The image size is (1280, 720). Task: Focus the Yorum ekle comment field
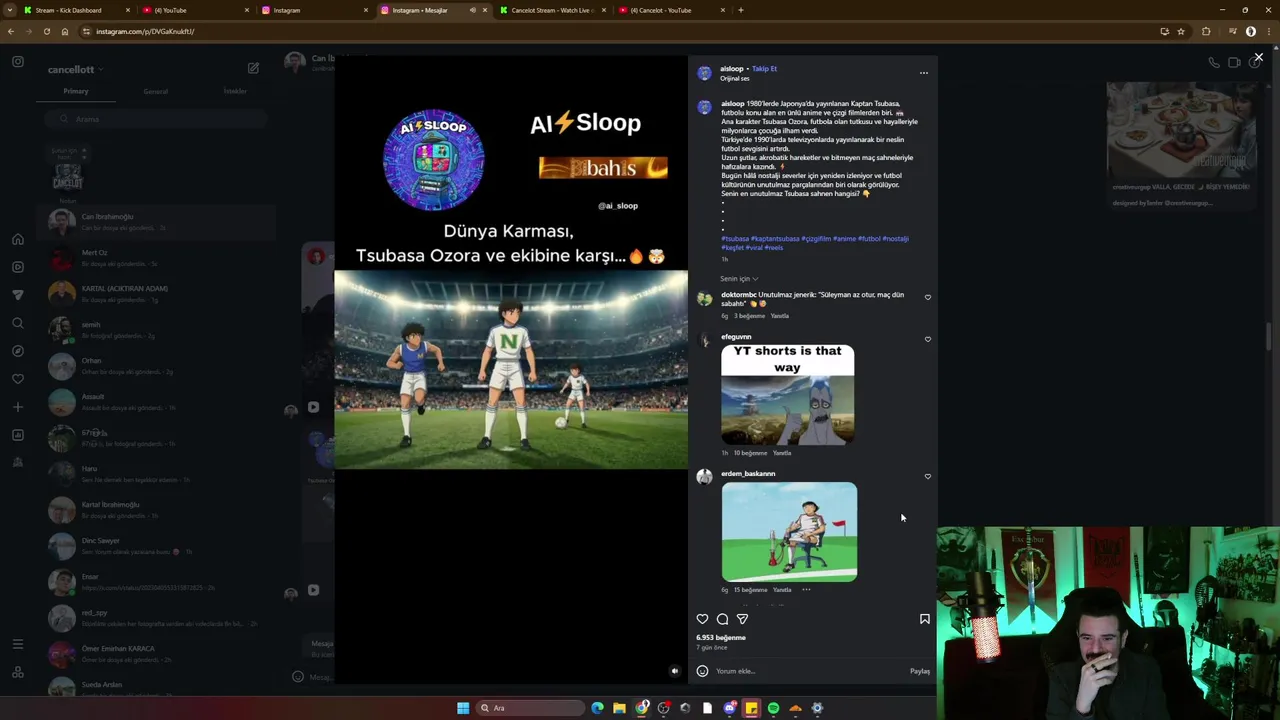[810, 671]
